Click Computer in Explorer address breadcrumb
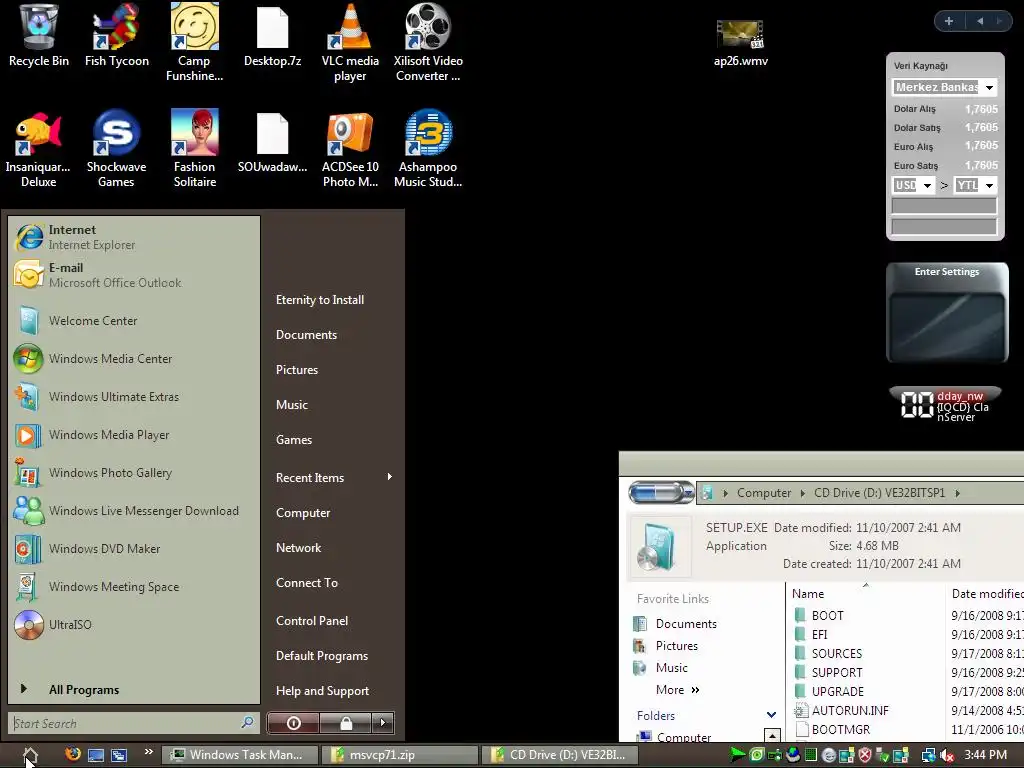This screenshot has height=768, width=1024. (x=764, y=493)
